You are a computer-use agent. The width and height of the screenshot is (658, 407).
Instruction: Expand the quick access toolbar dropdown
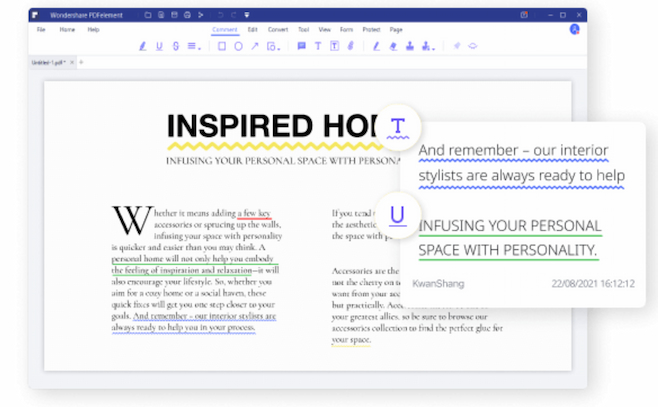tap(246, 16)
